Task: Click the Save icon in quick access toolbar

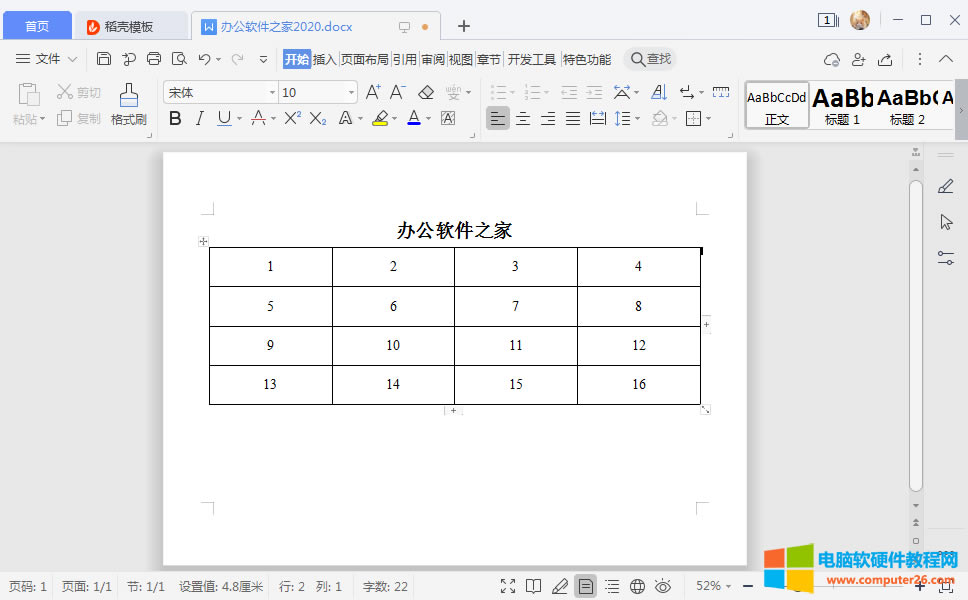Action: (x=104, y=59)
